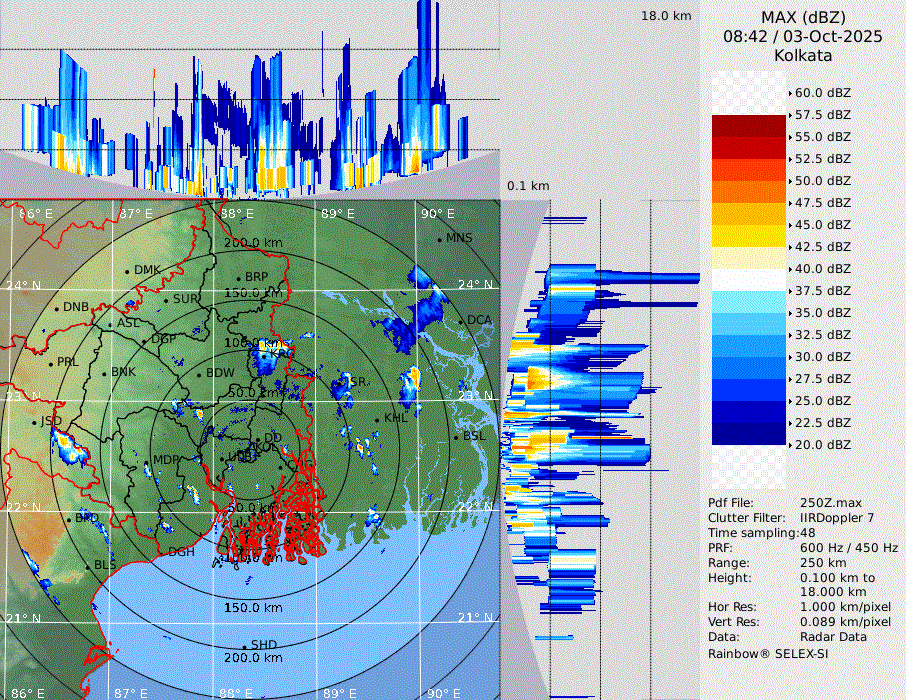Click the Kolkata radar site name

click(802, 55)
